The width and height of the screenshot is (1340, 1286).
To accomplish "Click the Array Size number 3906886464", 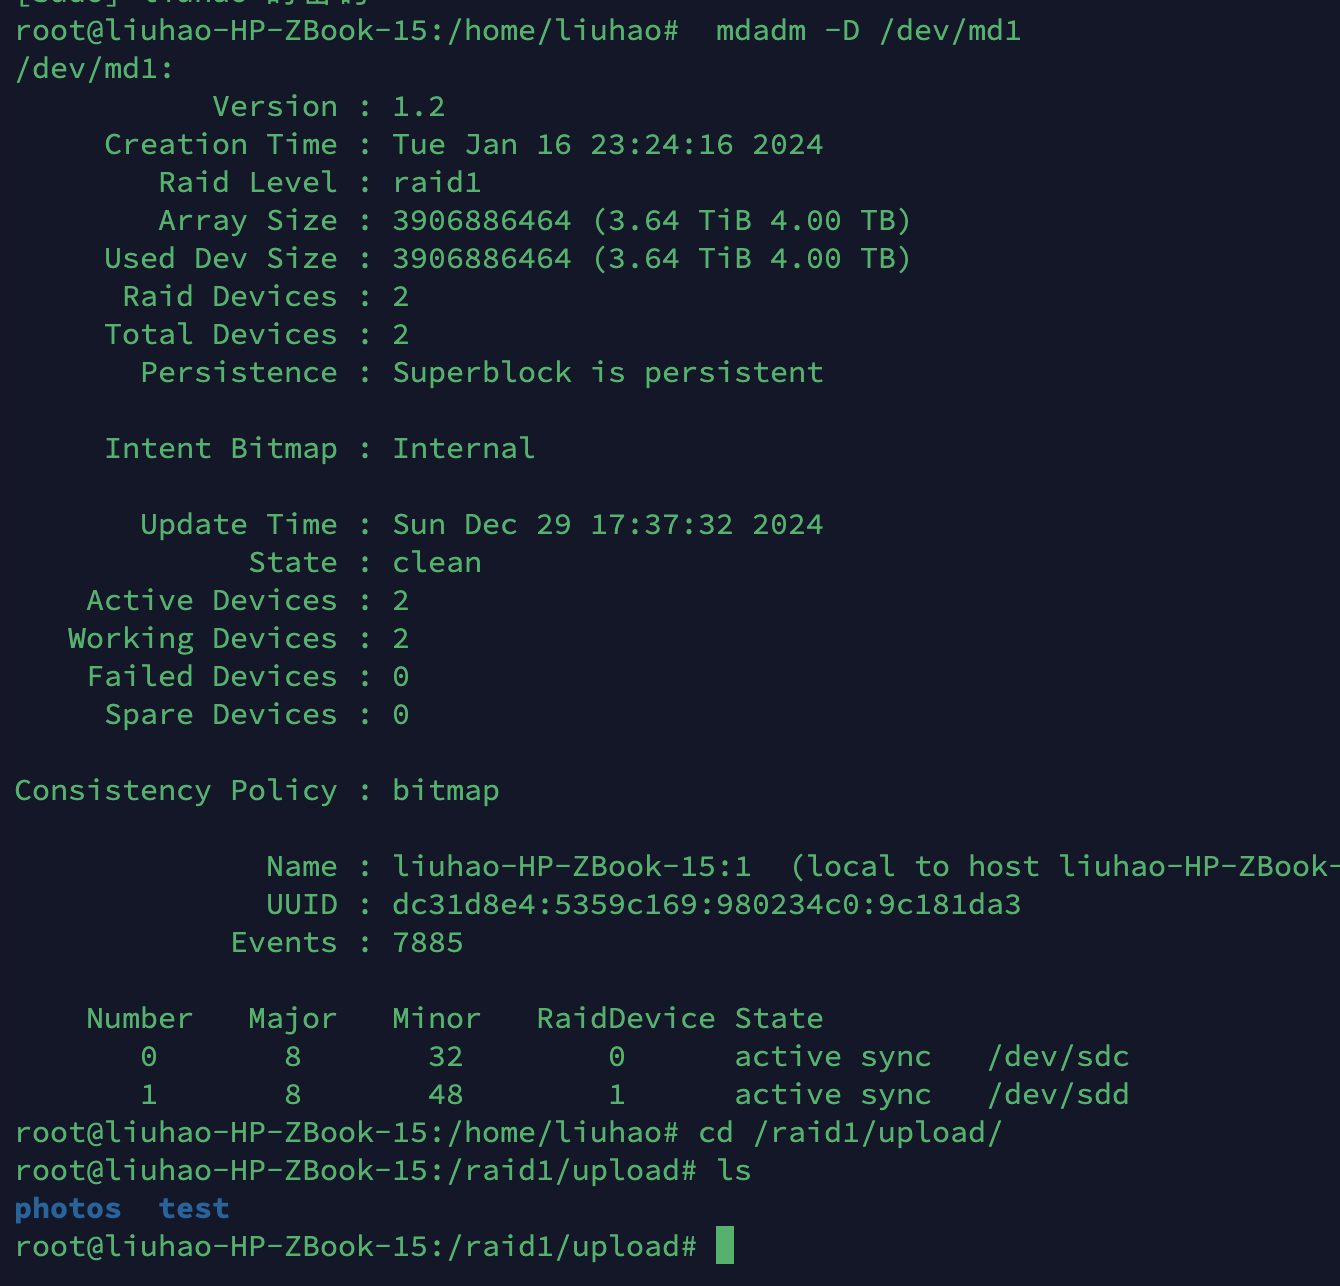I will pos(481,221).
